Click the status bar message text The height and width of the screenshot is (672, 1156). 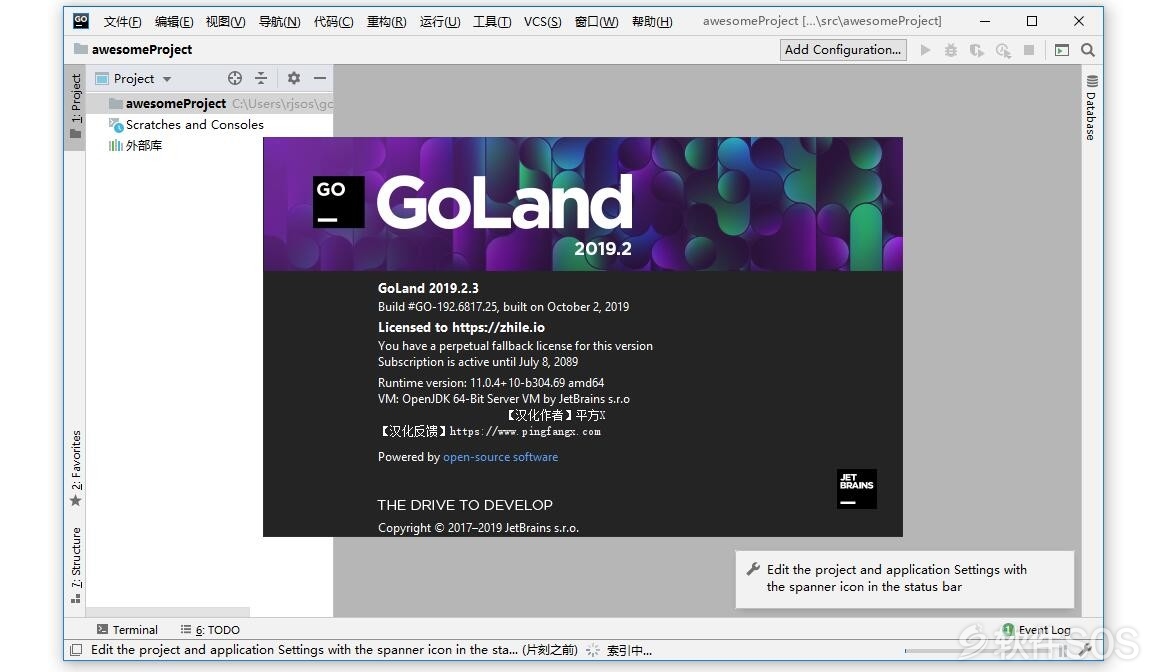point(334,650)
